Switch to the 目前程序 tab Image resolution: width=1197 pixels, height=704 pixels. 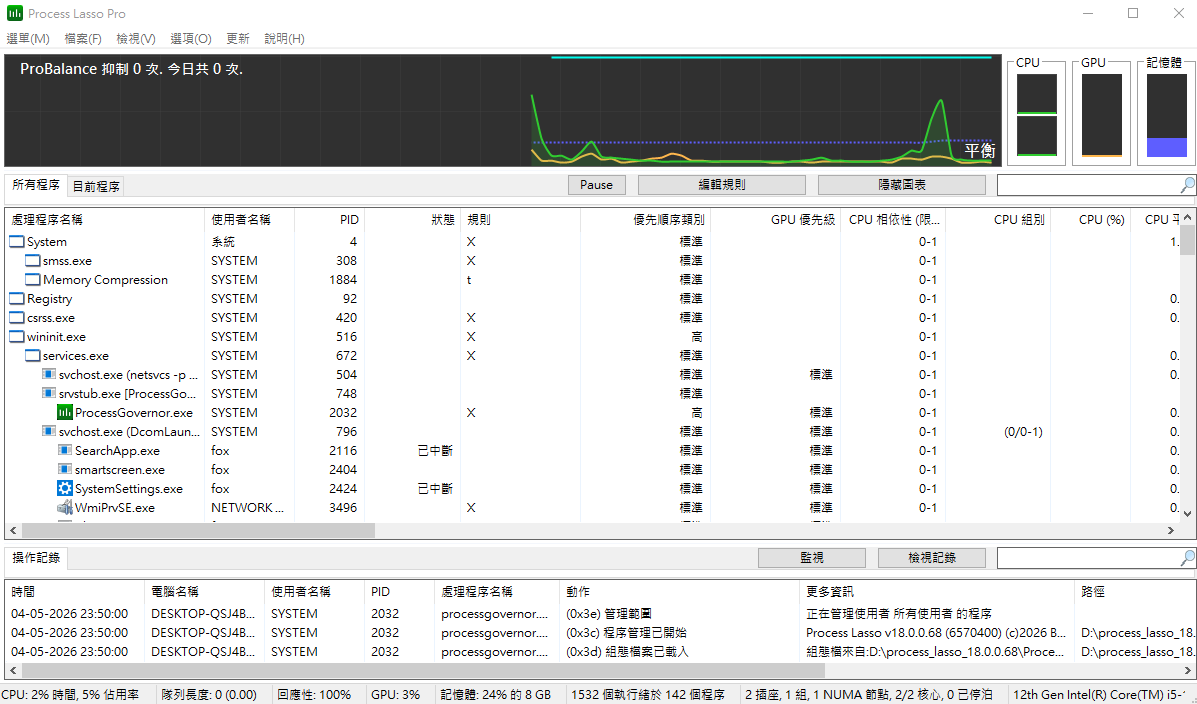click(96, 186)
